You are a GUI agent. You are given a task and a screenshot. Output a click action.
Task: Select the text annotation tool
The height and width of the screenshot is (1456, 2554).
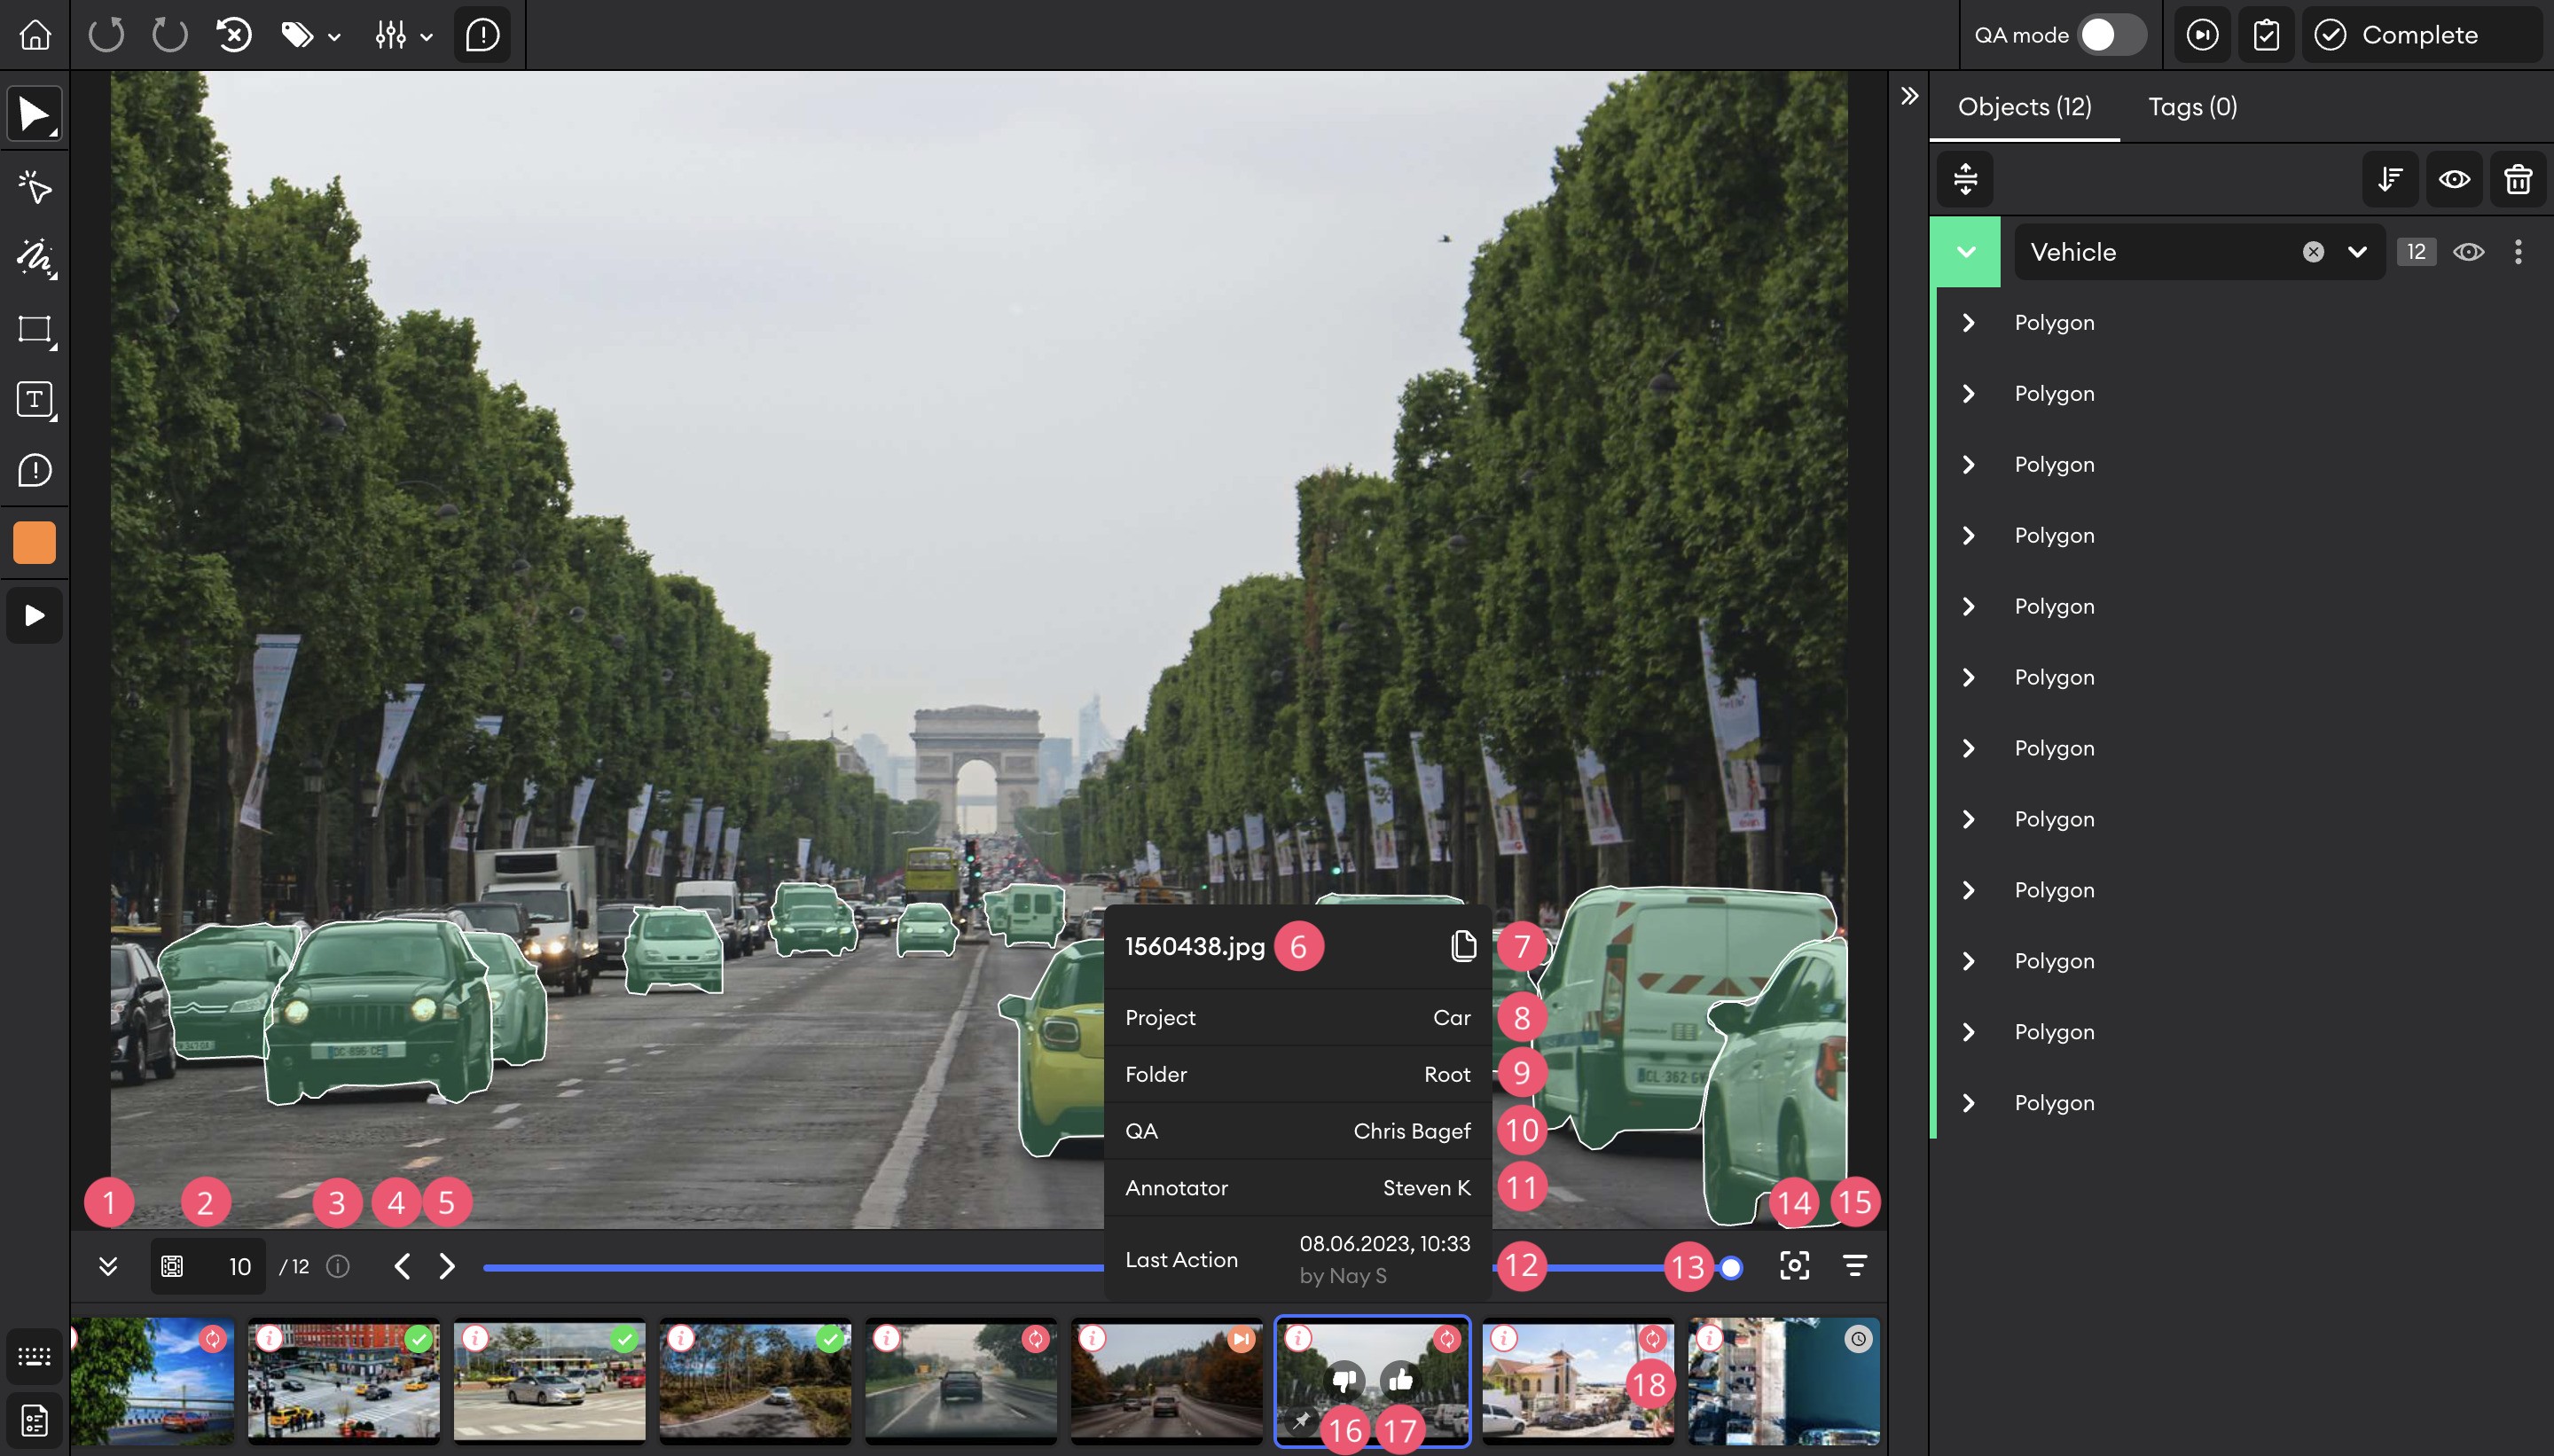pyautogui.click(x=35, y=400)
